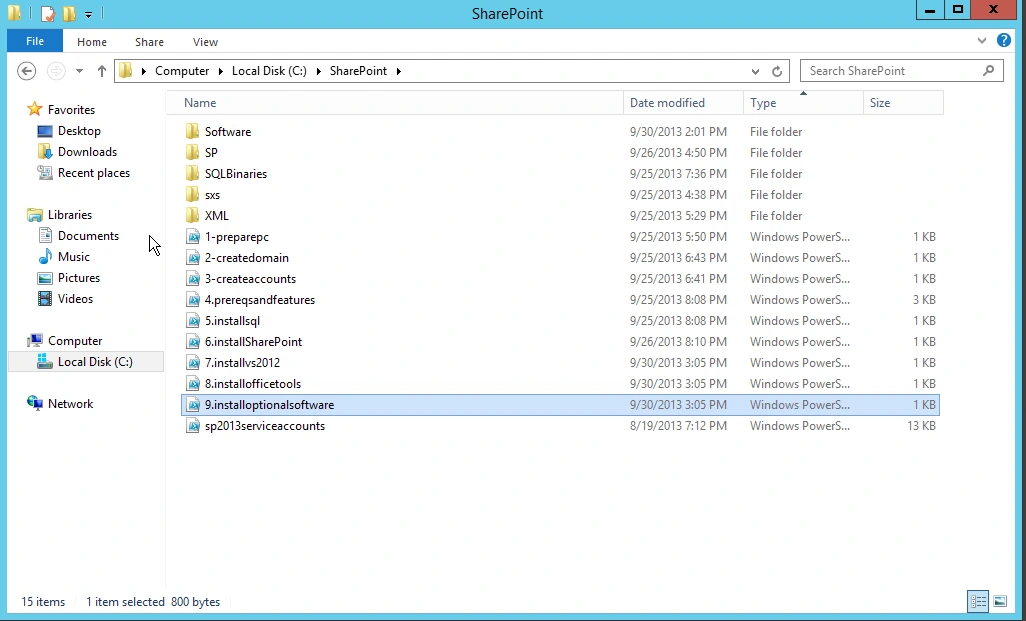Screen dimensions: 1026x621
Task: Click the search magnifier icon
Action: pyautogui.click(x=989, y=71)
